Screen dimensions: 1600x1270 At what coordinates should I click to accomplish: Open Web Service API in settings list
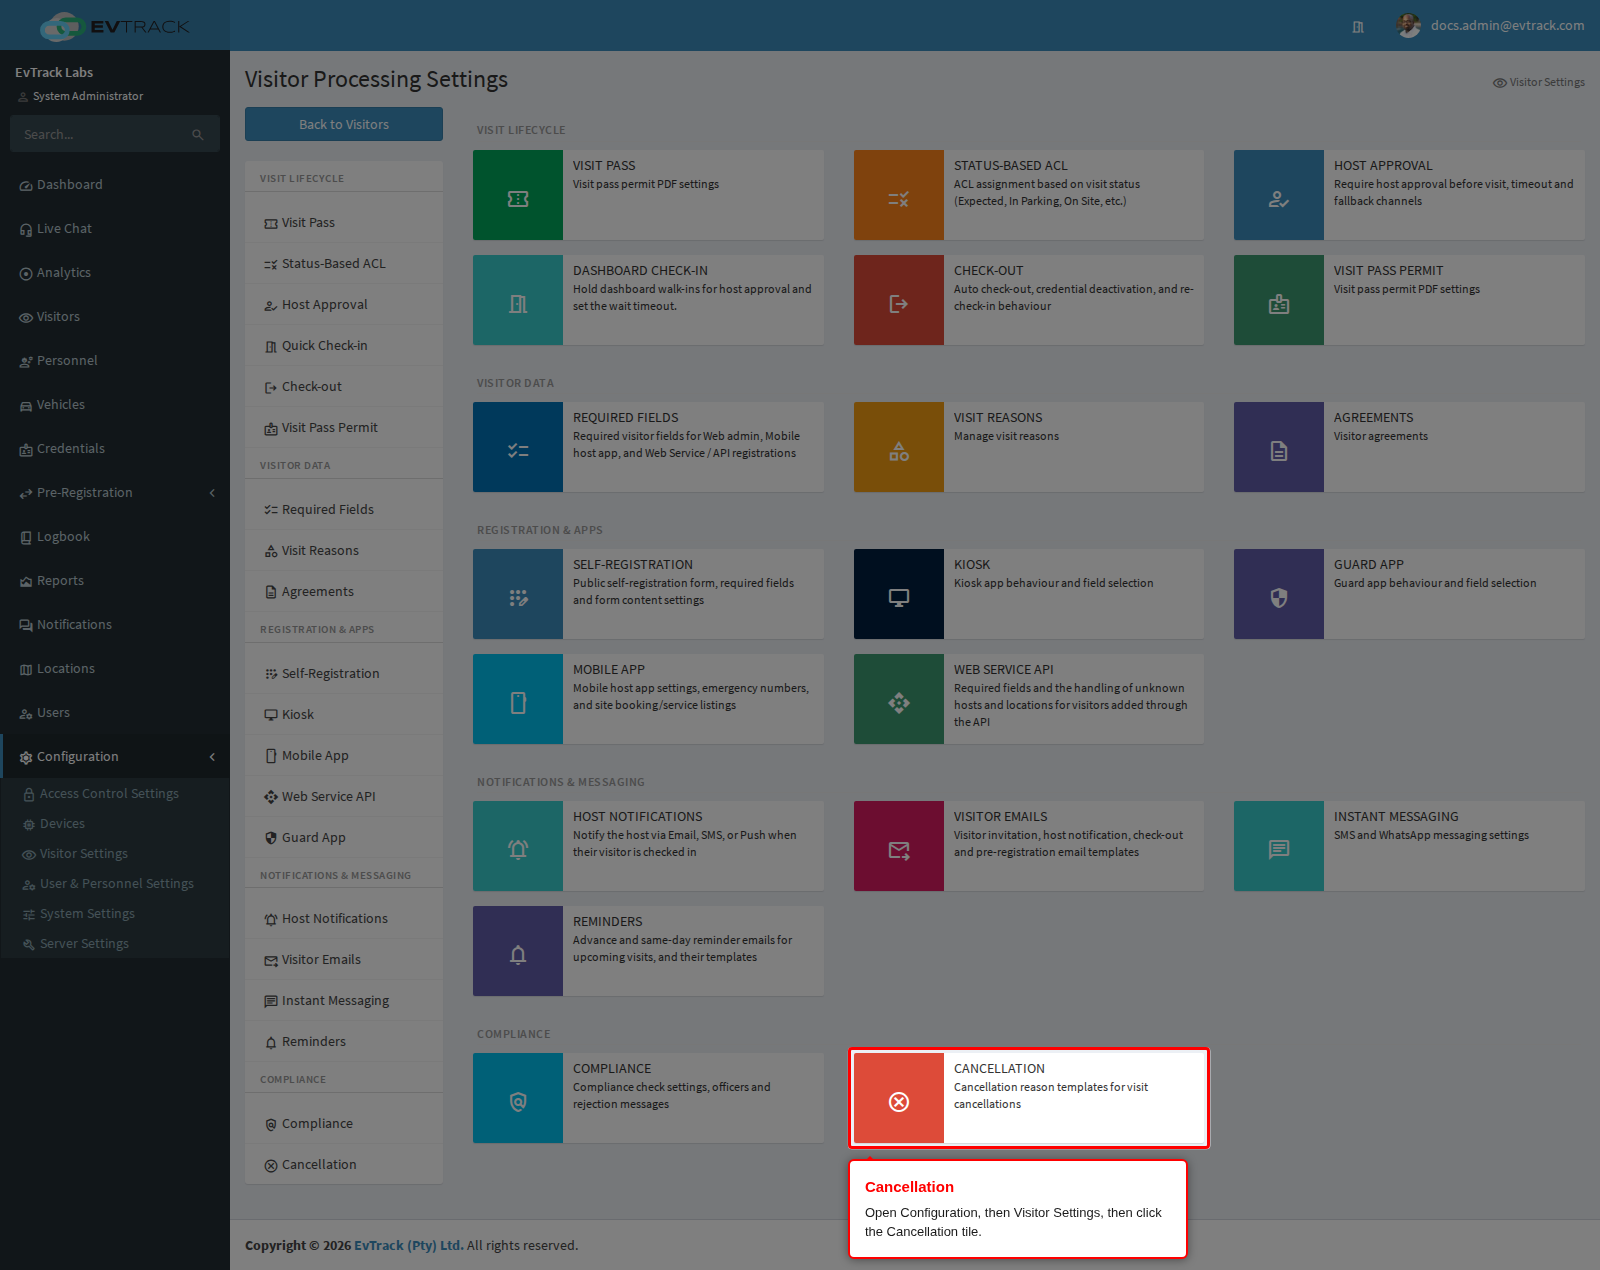pyautogui.click(x=344, y=797)
